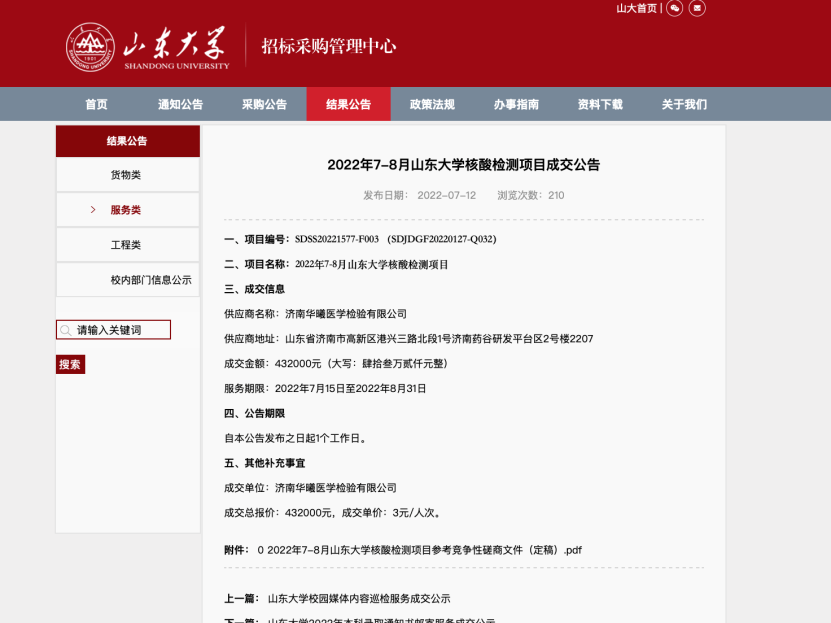Select 货物类 in the sidebar
Viewport: 831px width, 623px height.
click(126, 175)
